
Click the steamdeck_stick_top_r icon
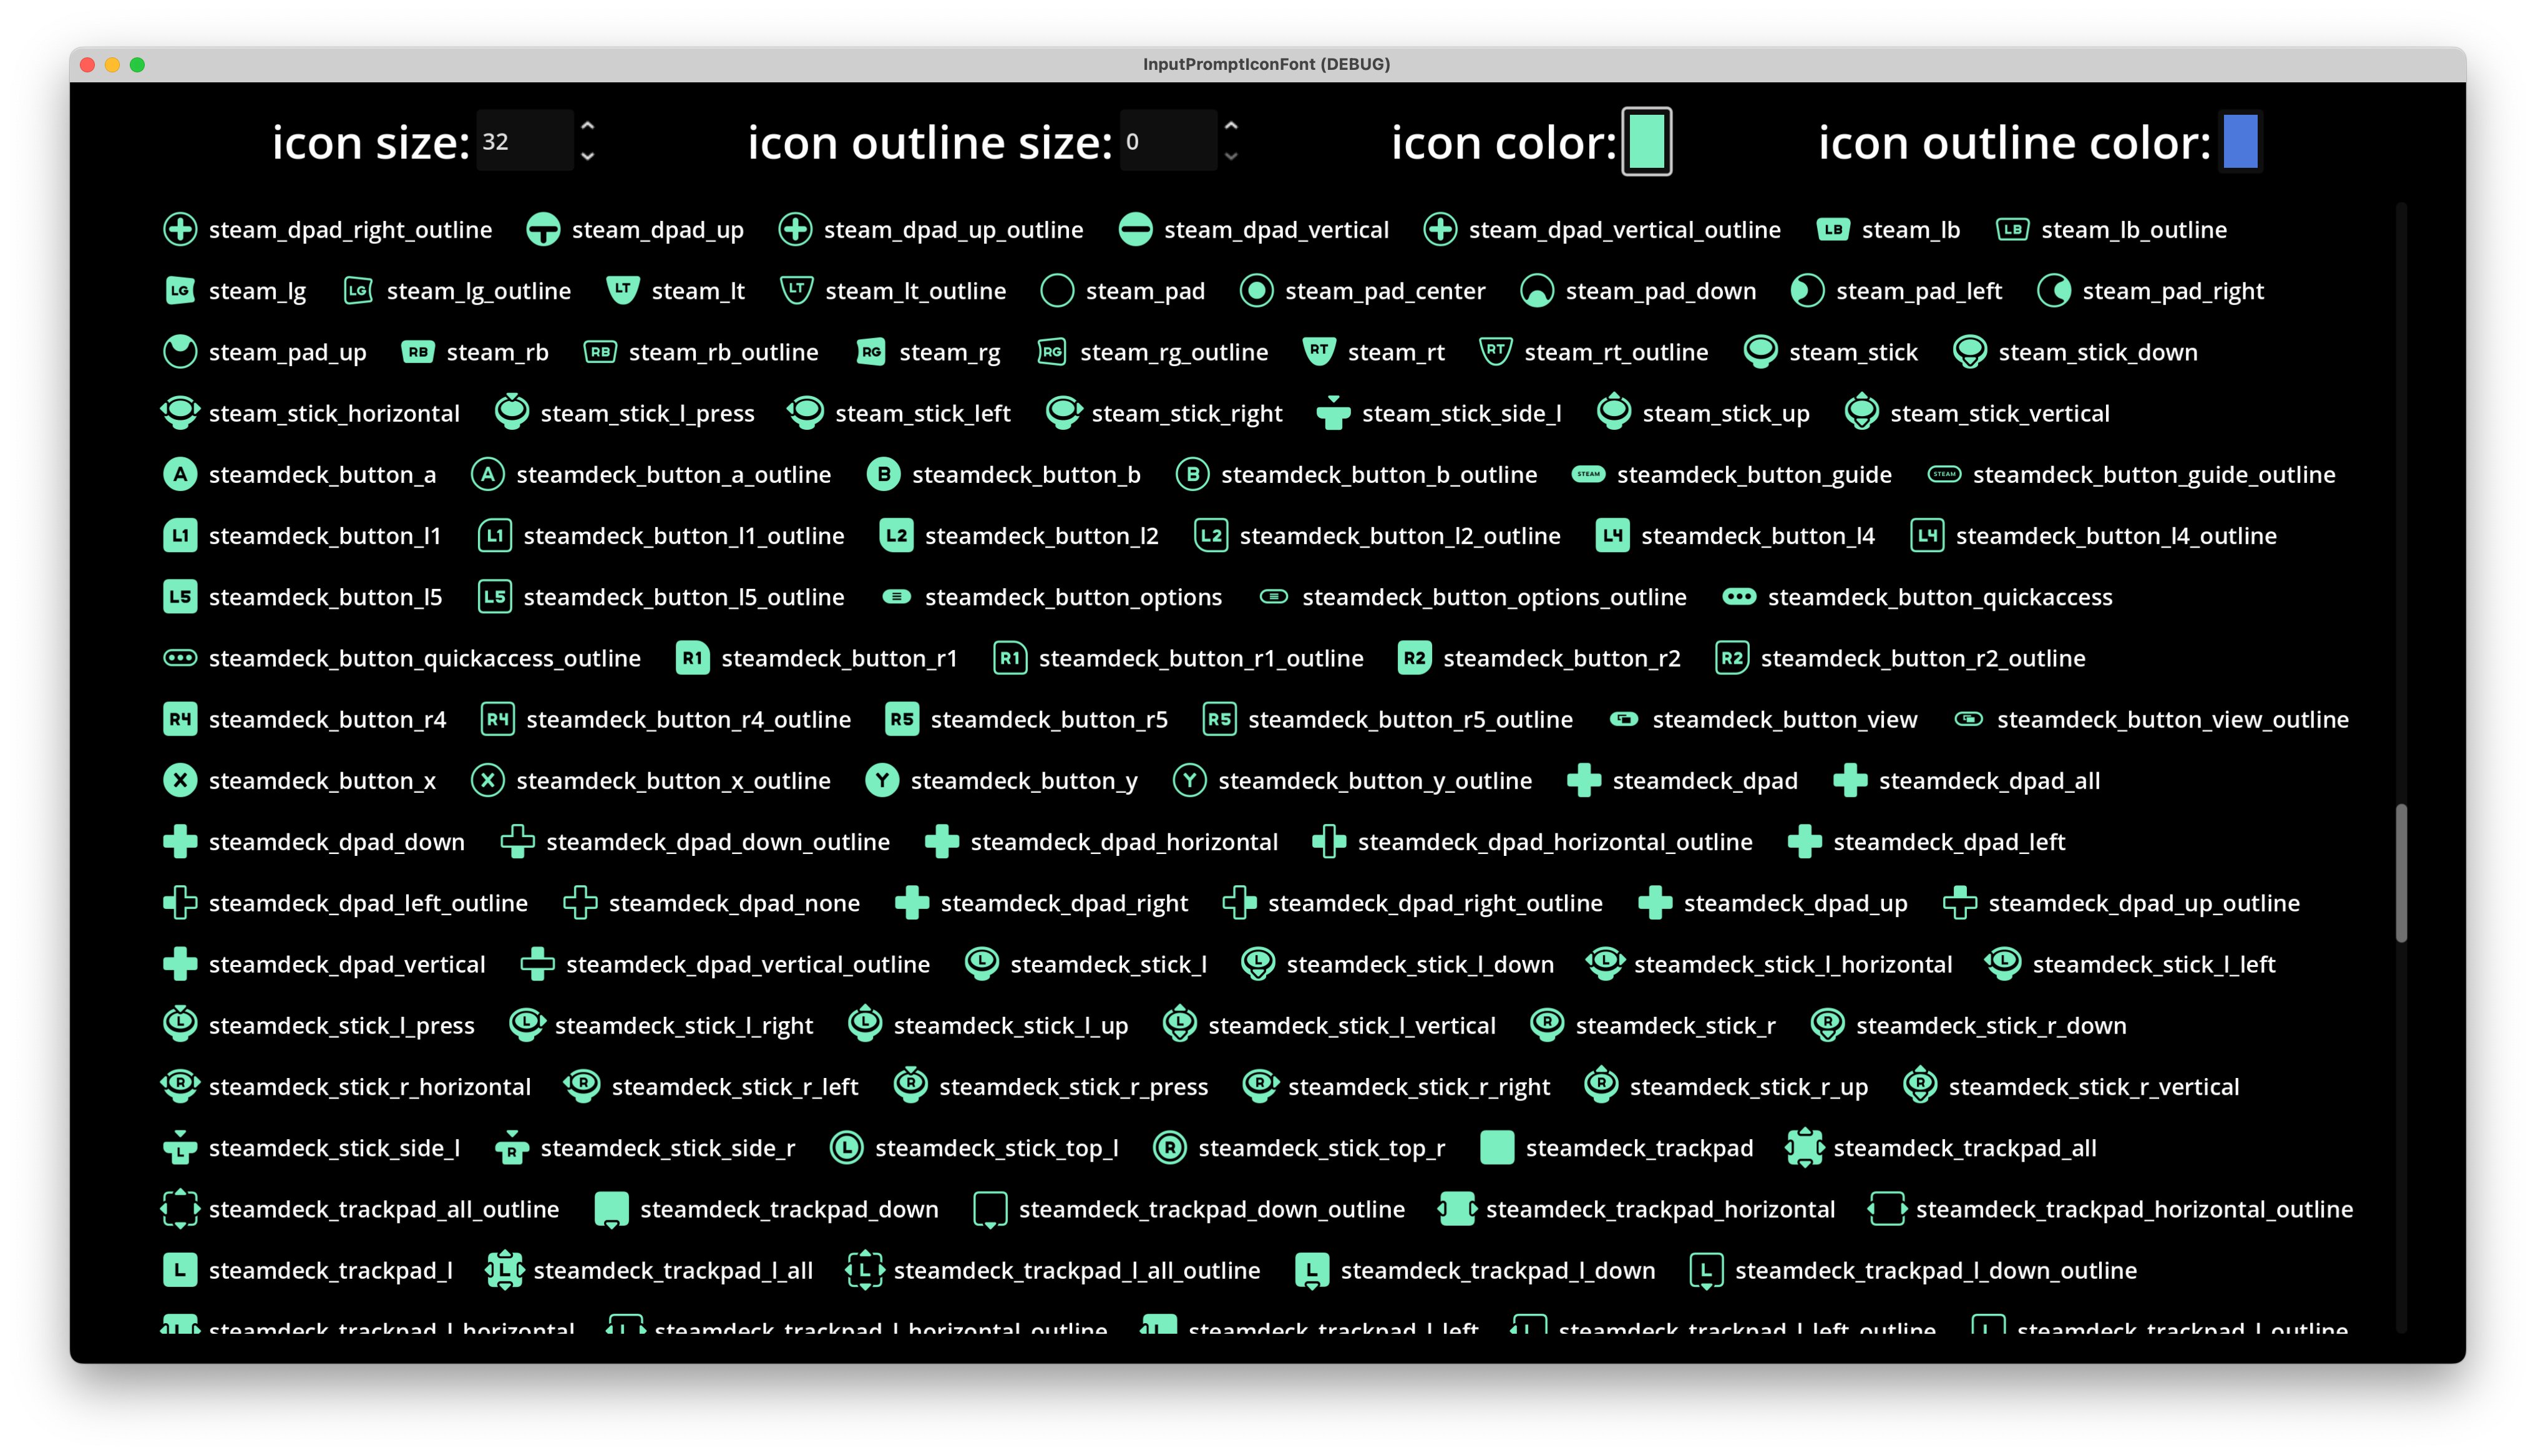click(x=1169, y=1148)
